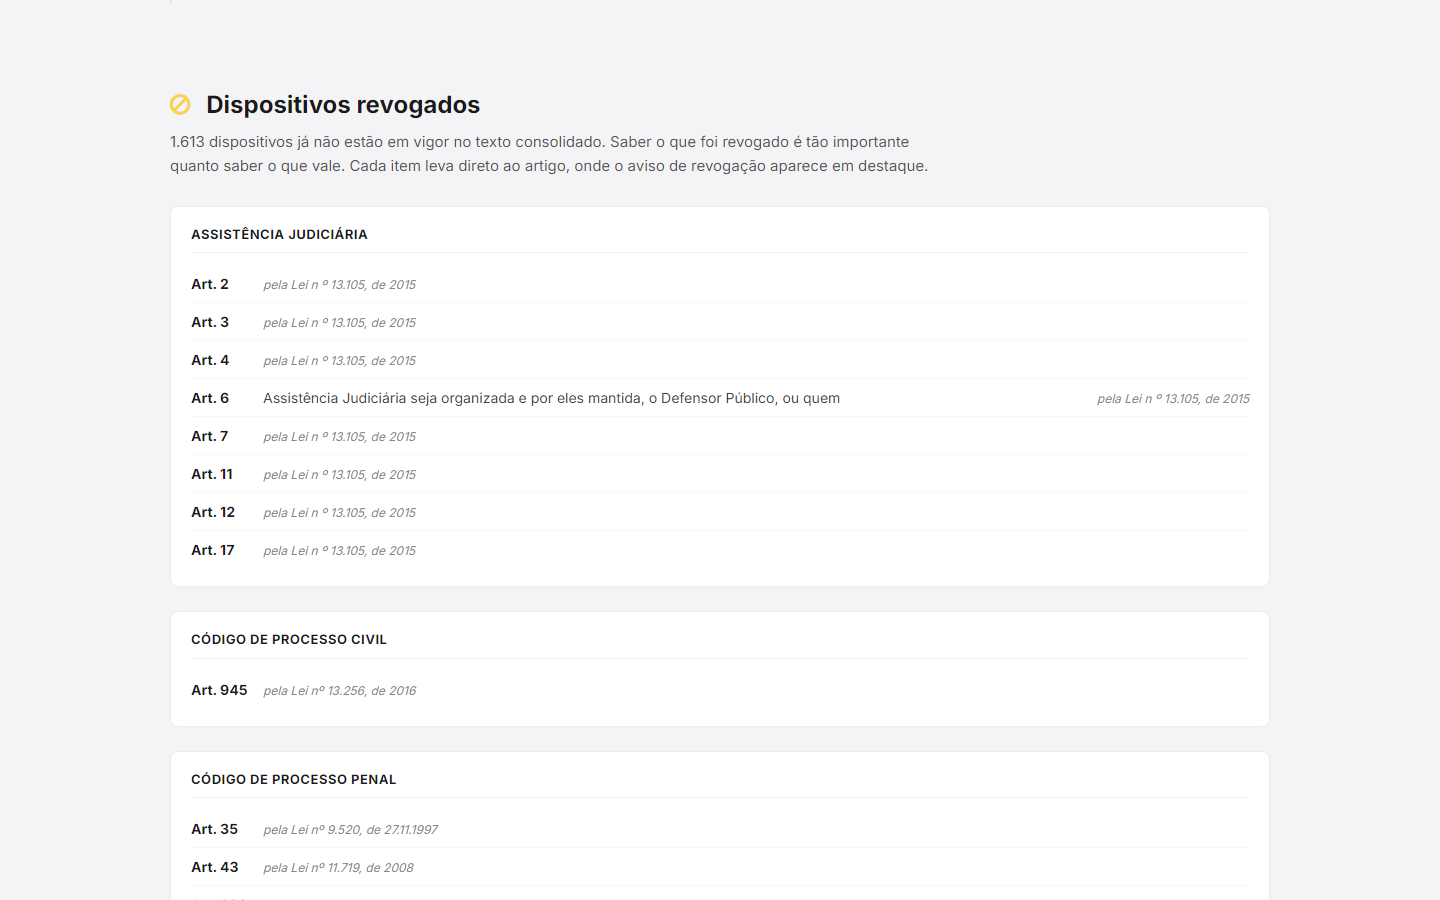The image size is (1440, 900).
Task: Go to Art. 4 revoked entry
Action: (720, 360)
